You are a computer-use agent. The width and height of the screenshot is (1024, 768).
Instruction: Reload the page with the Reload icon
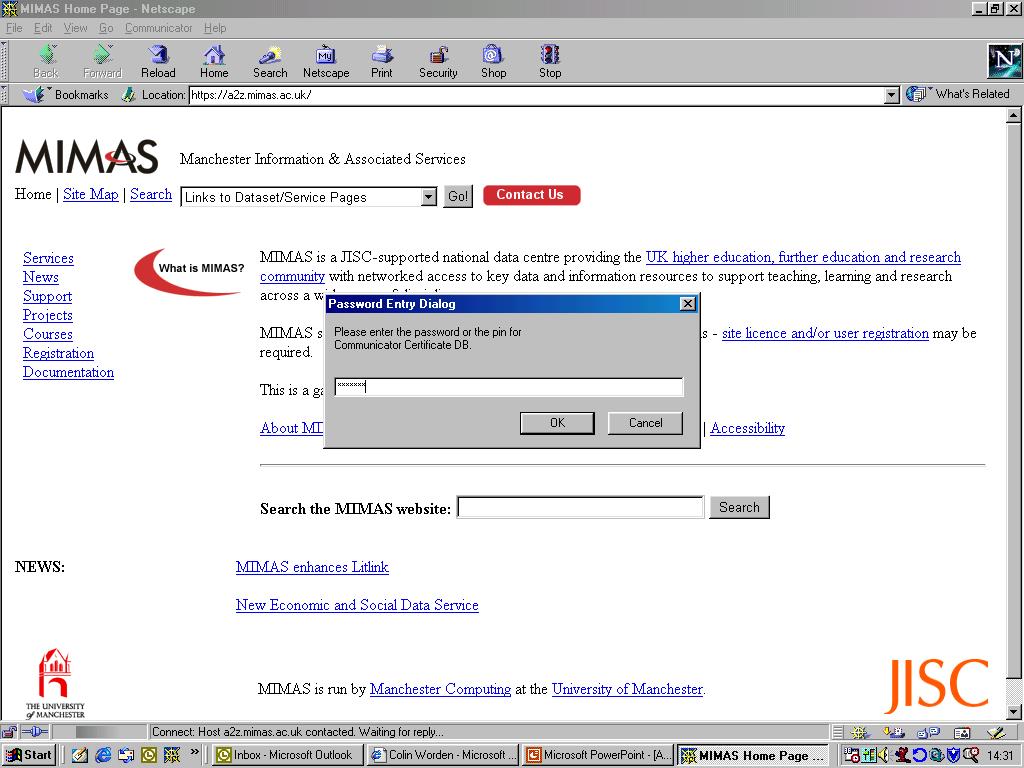158,61
